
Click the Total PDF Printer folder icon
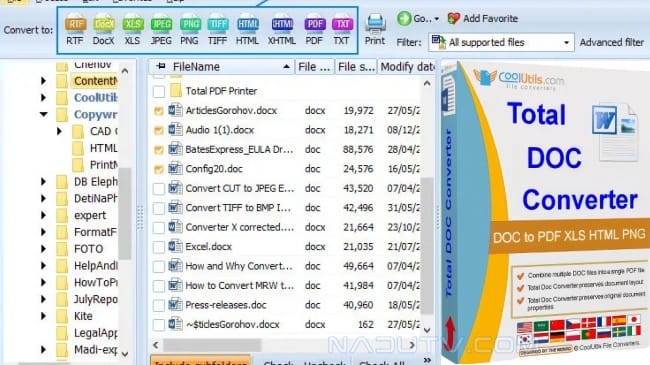pyautogui.click(x=176, y=90)
